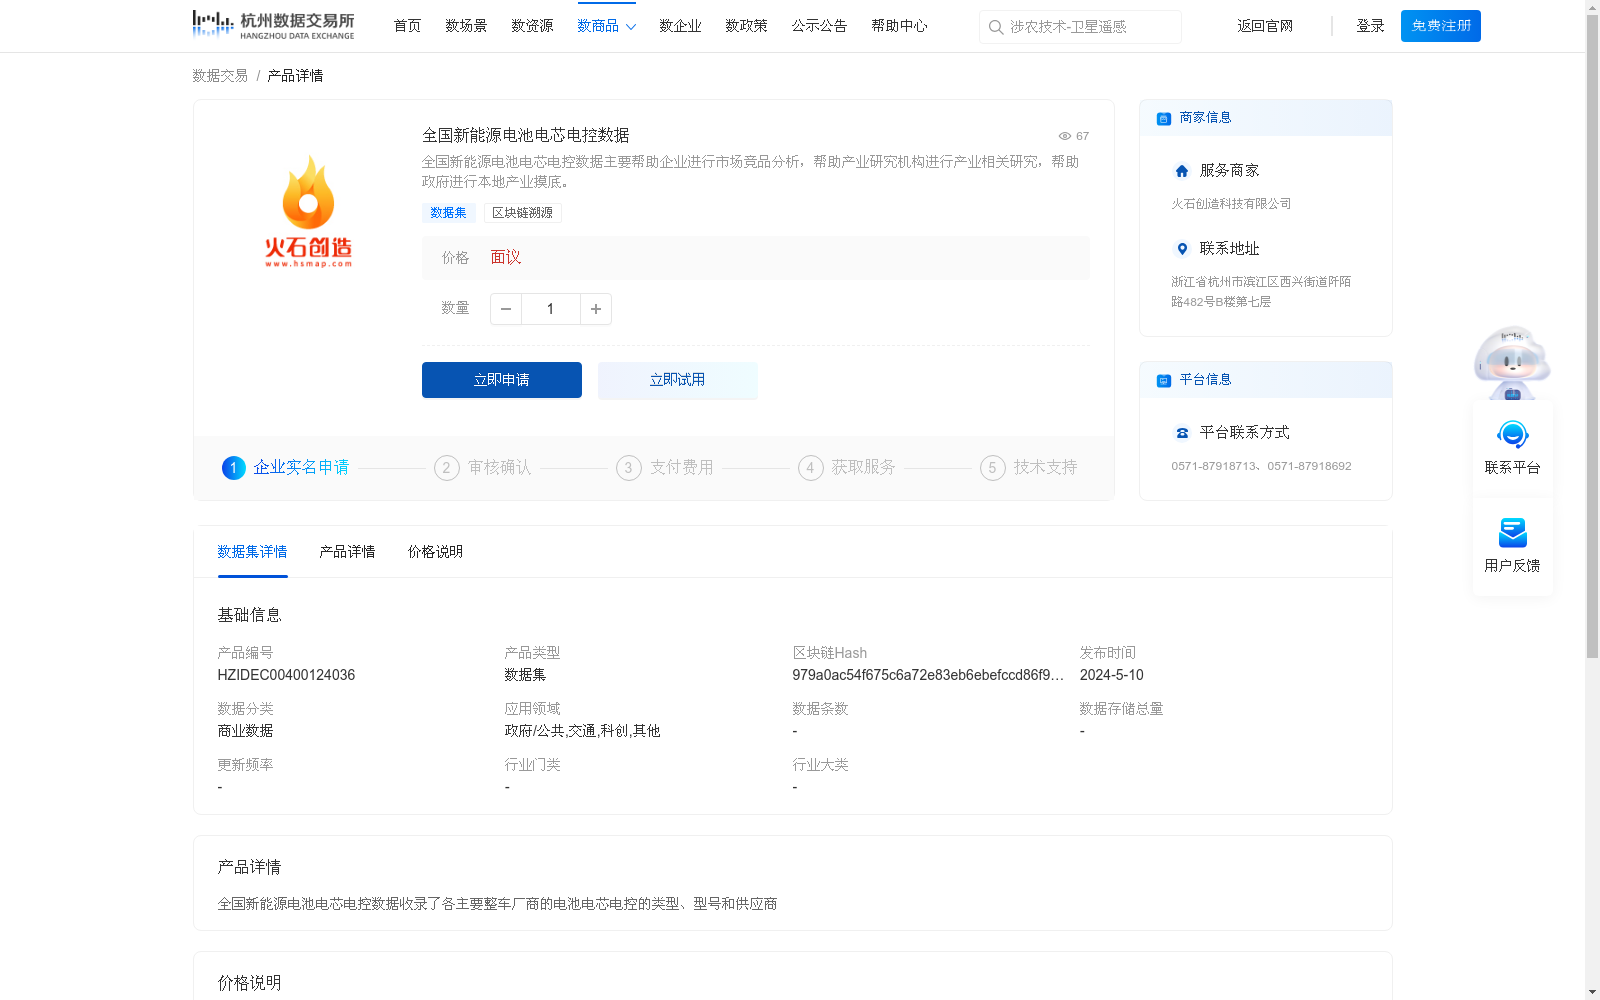Click the 联系平台 headset icon
This screenshot has height=1000, width=1600.
click(x=1512, y=435)
